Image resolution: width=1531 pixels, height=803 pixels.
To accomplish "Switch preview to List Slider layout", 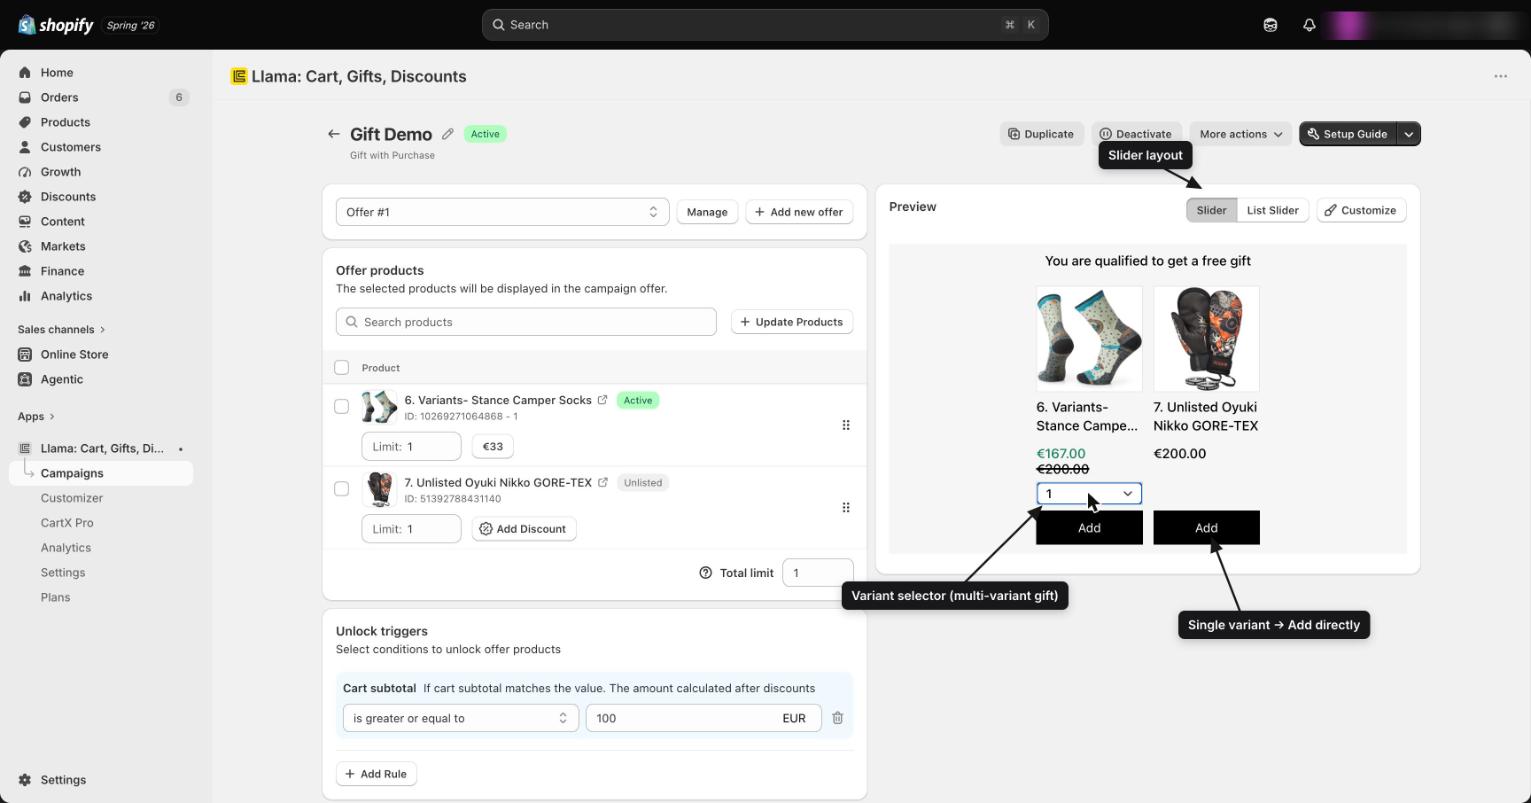I will tap(1272, 210).
